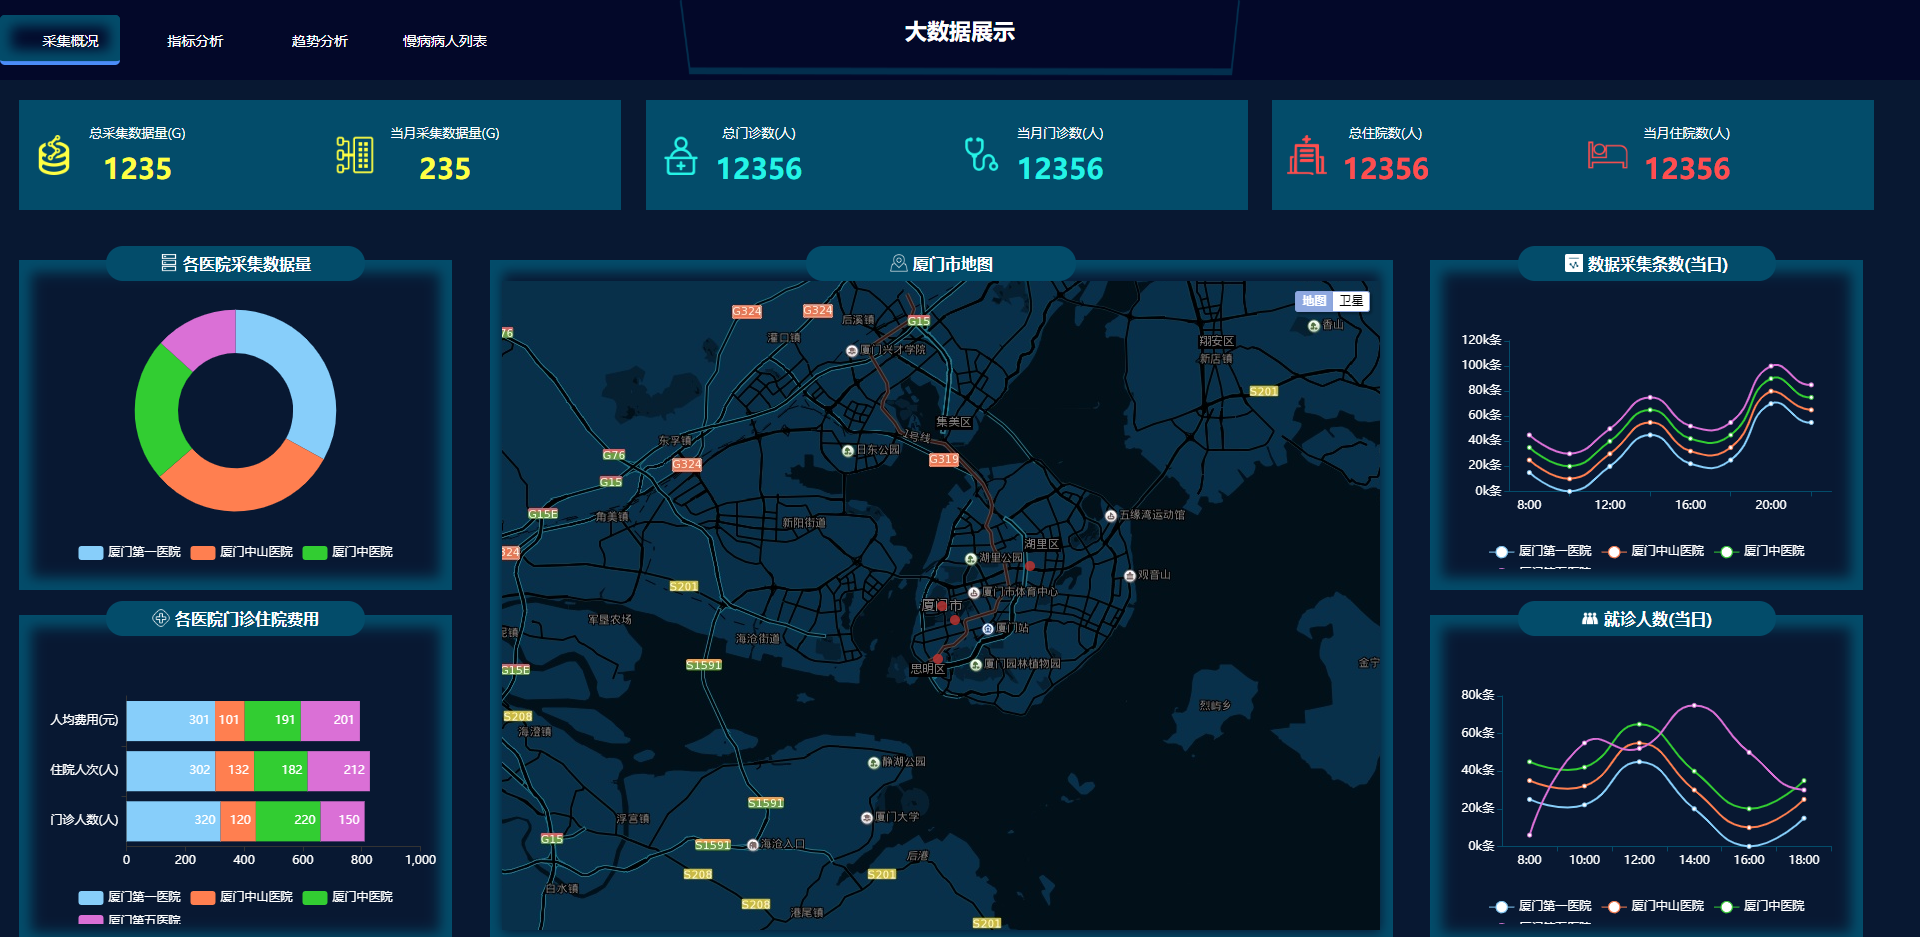Click the 132 bar segment in 住院人次

[235, 770]
